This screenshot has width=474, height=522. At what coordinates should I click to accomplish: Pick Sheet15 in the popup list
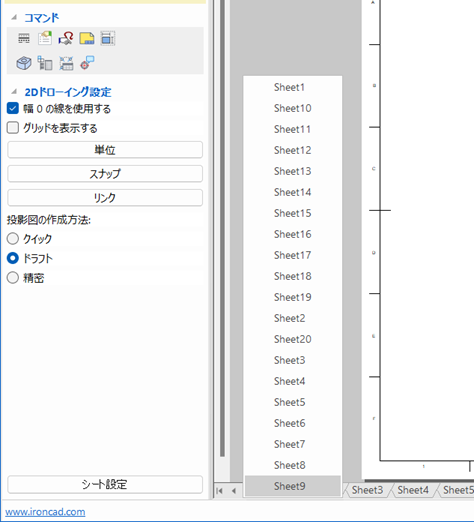(x=293, y=213)
